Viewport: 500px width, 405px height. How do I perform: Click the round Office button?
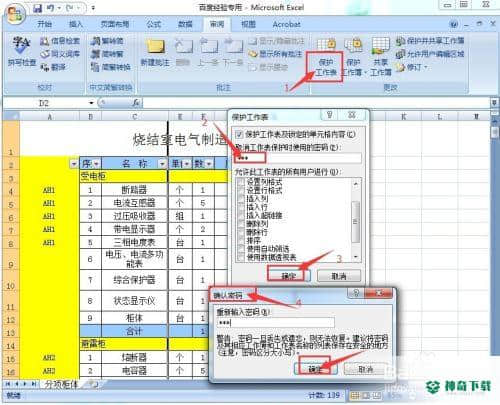tap(15, 13)
